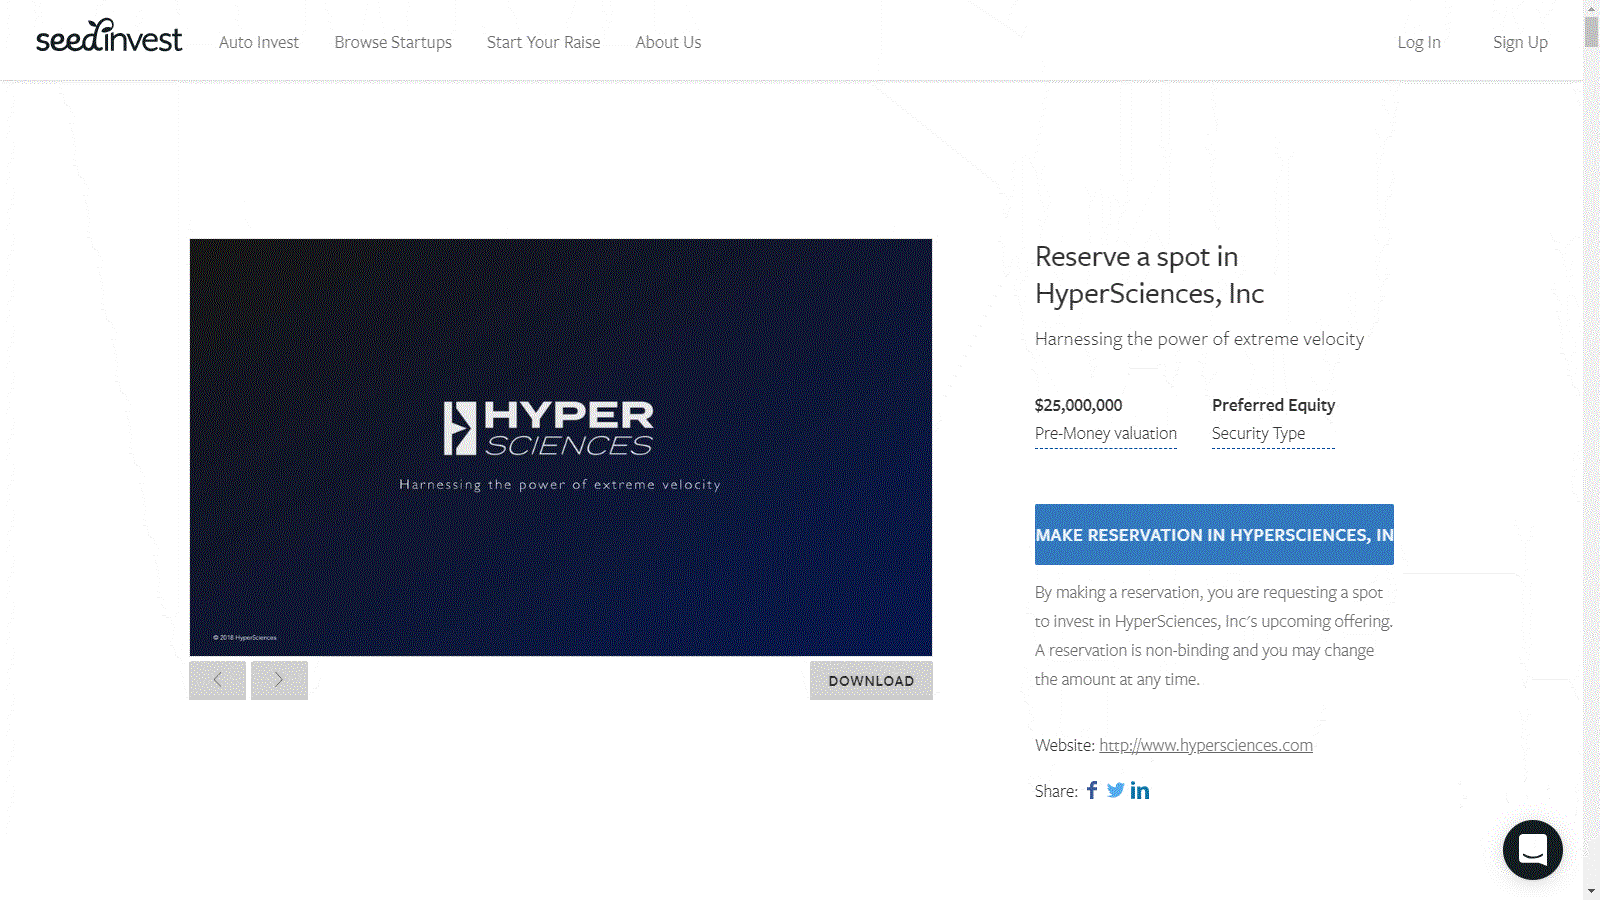Show Security Type explanation
Viewport: 1600px width, 900px height.
click(x=1258, y=434)
